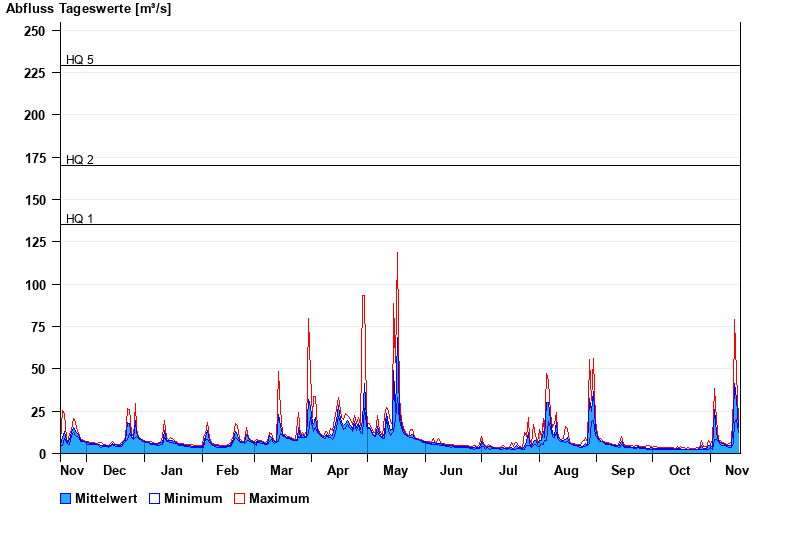
Task: Click the 250 value on the y-axis
Action: click(x=36, y=31)
